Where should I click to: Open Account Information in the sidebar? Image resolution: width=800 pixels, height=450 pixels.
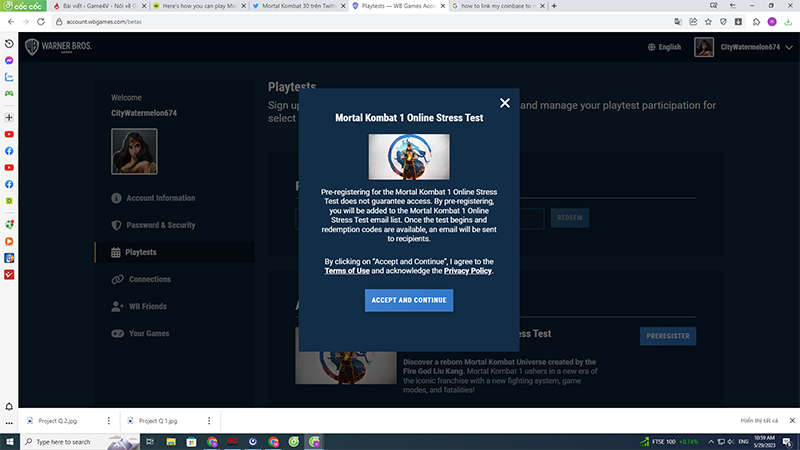[x=161, y=198]
